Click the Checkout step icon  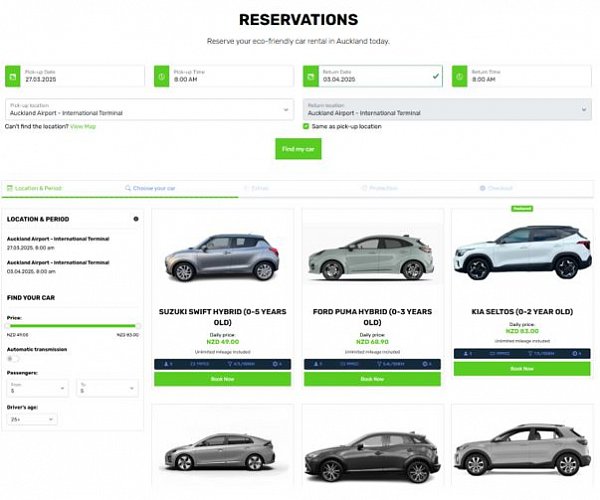click(x=483, y=188)
